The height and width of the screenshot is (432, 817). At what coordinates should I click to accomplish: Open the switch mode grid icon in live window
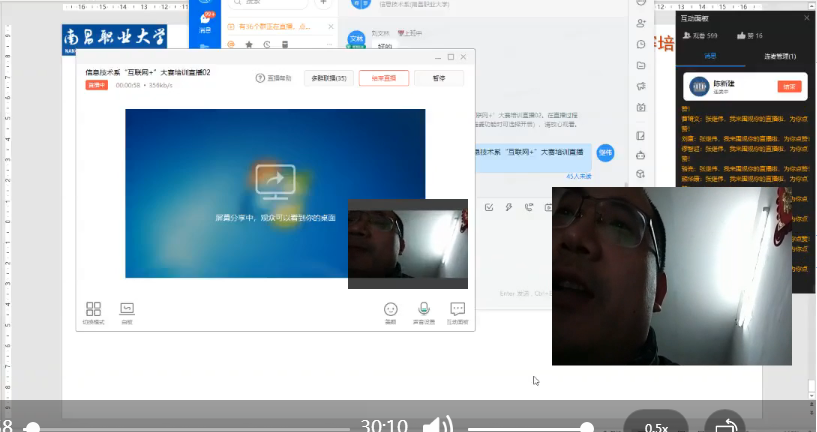pos(93,309)
